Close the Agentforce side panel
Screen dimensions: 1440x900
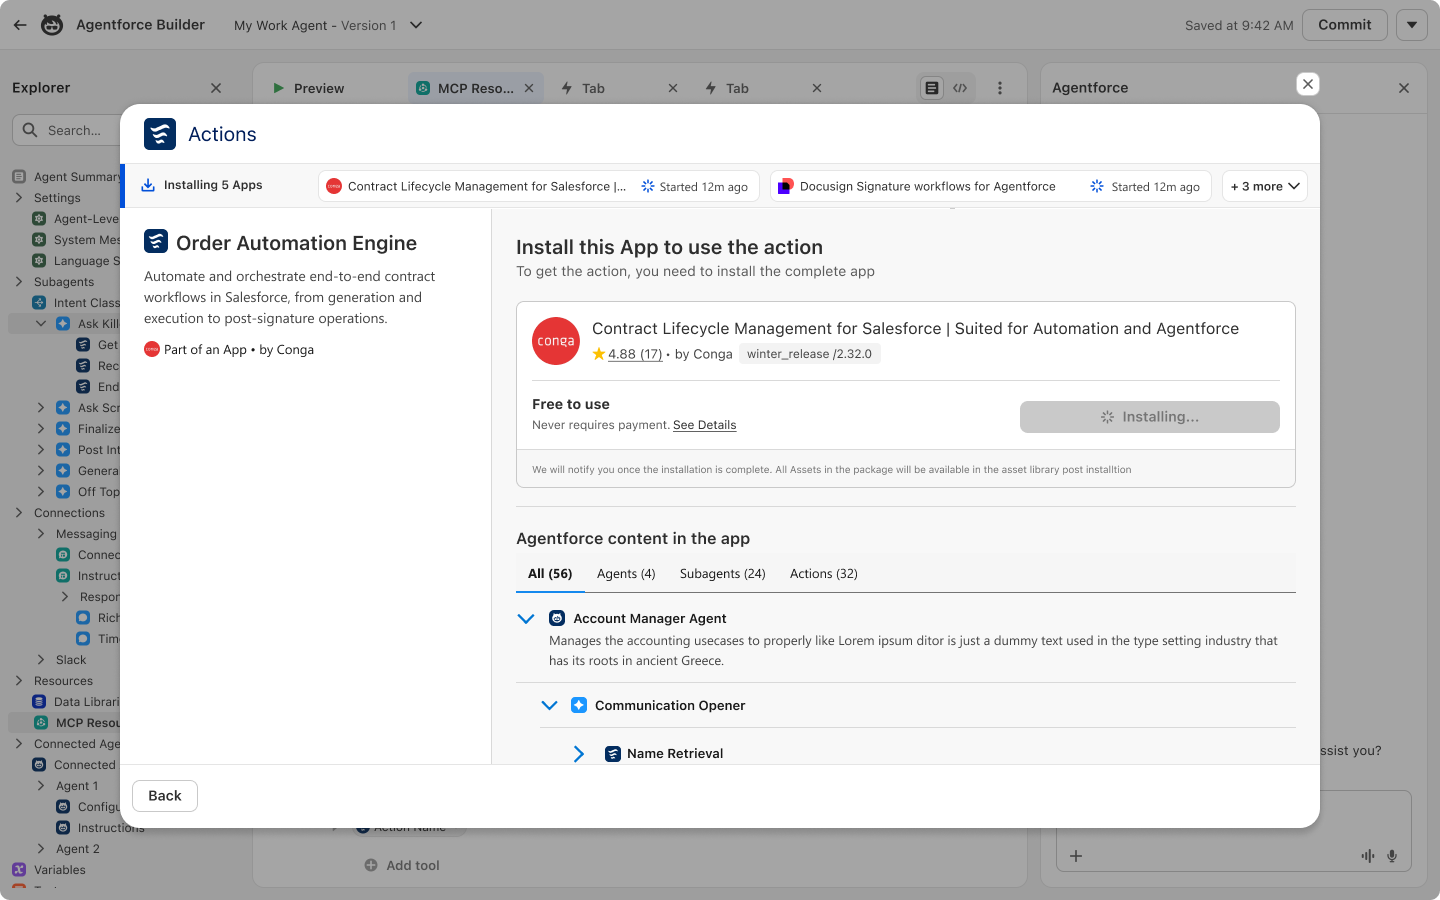coord(1404,88)
